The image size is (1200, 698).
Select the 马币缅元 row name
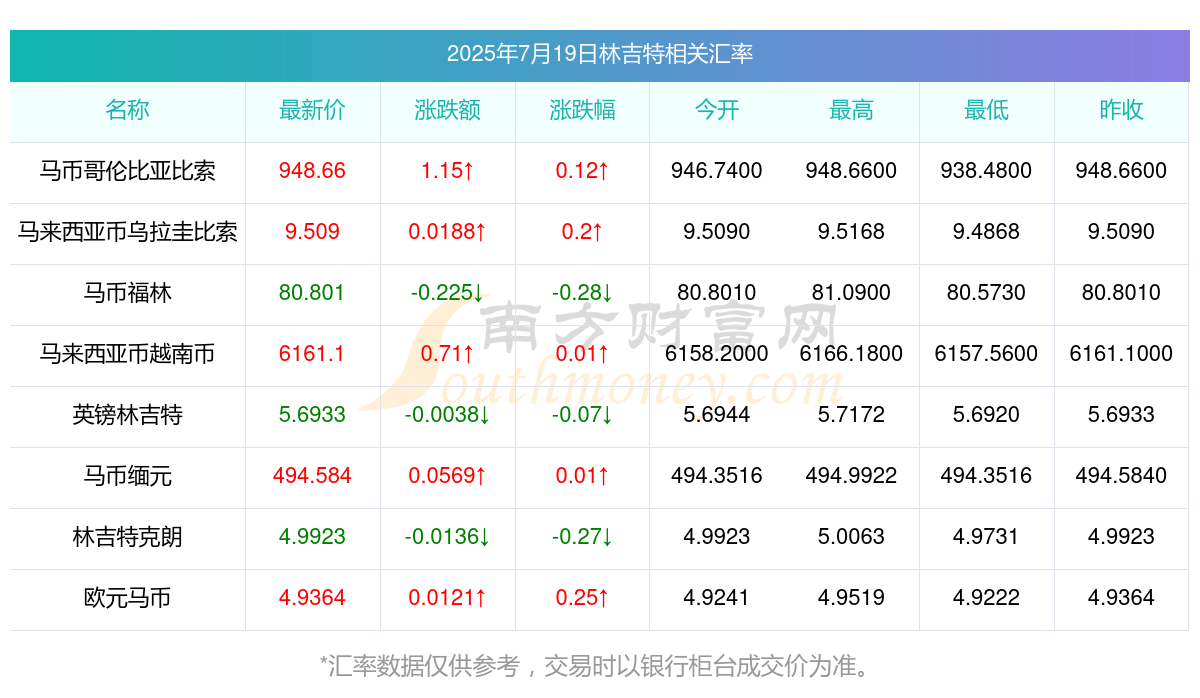[x=127, y=476]
